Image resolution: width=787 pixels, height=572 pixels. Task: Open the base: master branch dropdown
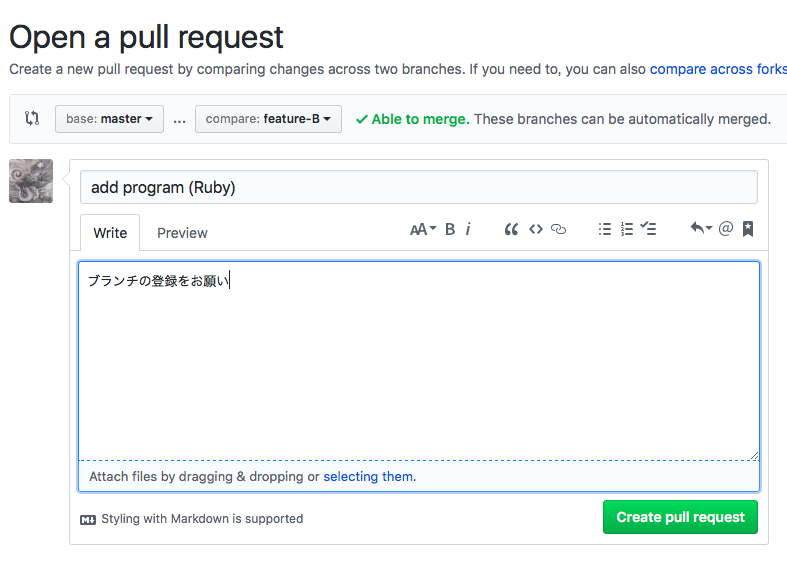point(109,119)
